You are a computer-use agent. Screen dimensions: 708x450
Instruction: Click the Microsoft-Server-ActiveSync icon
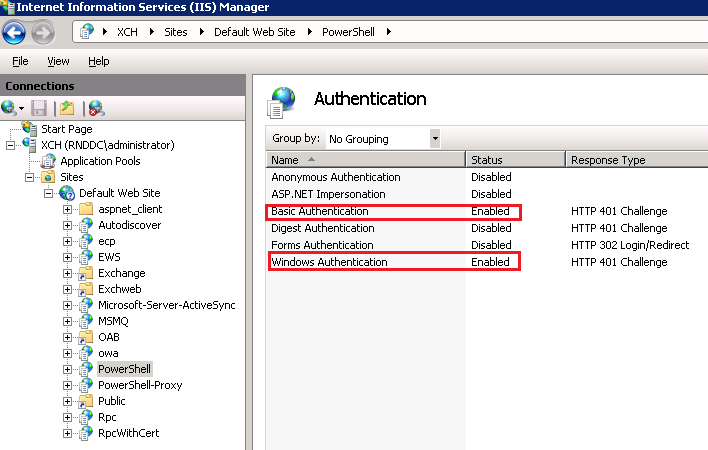tap(86, 305)
